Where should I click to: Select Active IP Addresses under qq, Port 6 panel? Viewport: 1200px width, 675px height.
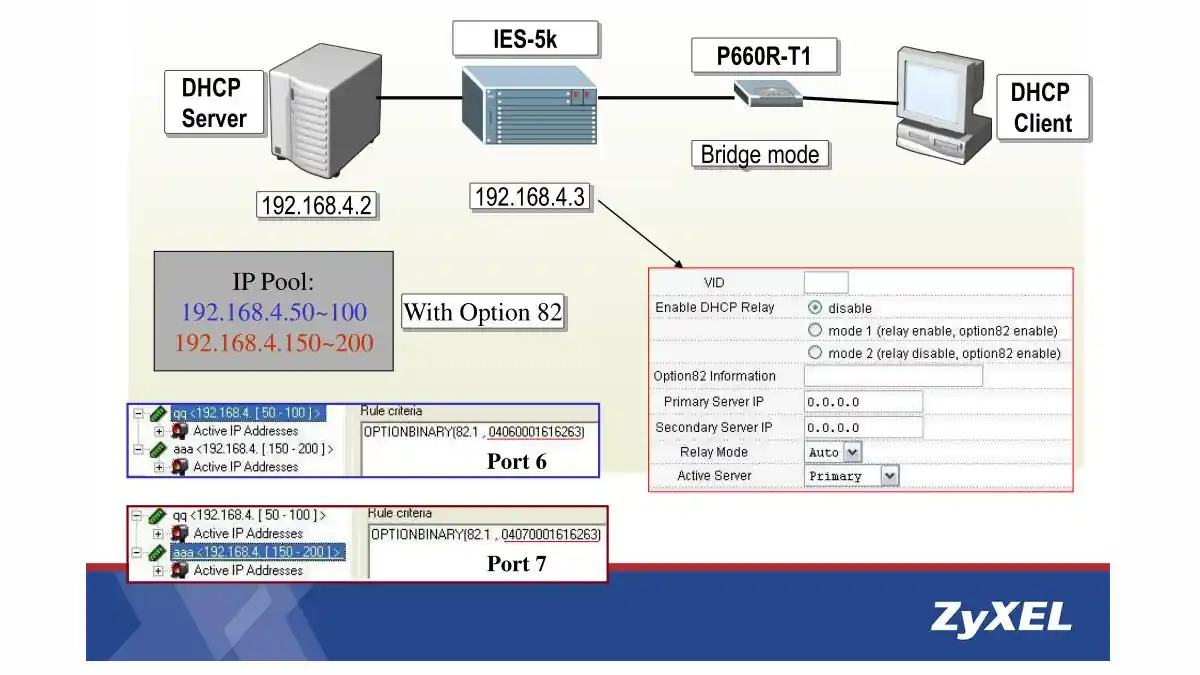[x=246, y=431]
